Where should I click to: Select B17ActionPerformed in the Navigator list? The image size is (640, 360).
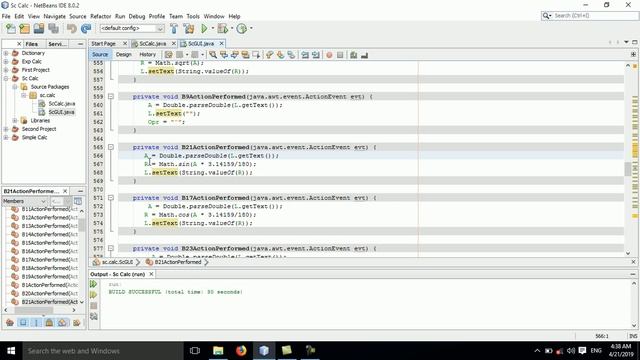coord(45,260)
